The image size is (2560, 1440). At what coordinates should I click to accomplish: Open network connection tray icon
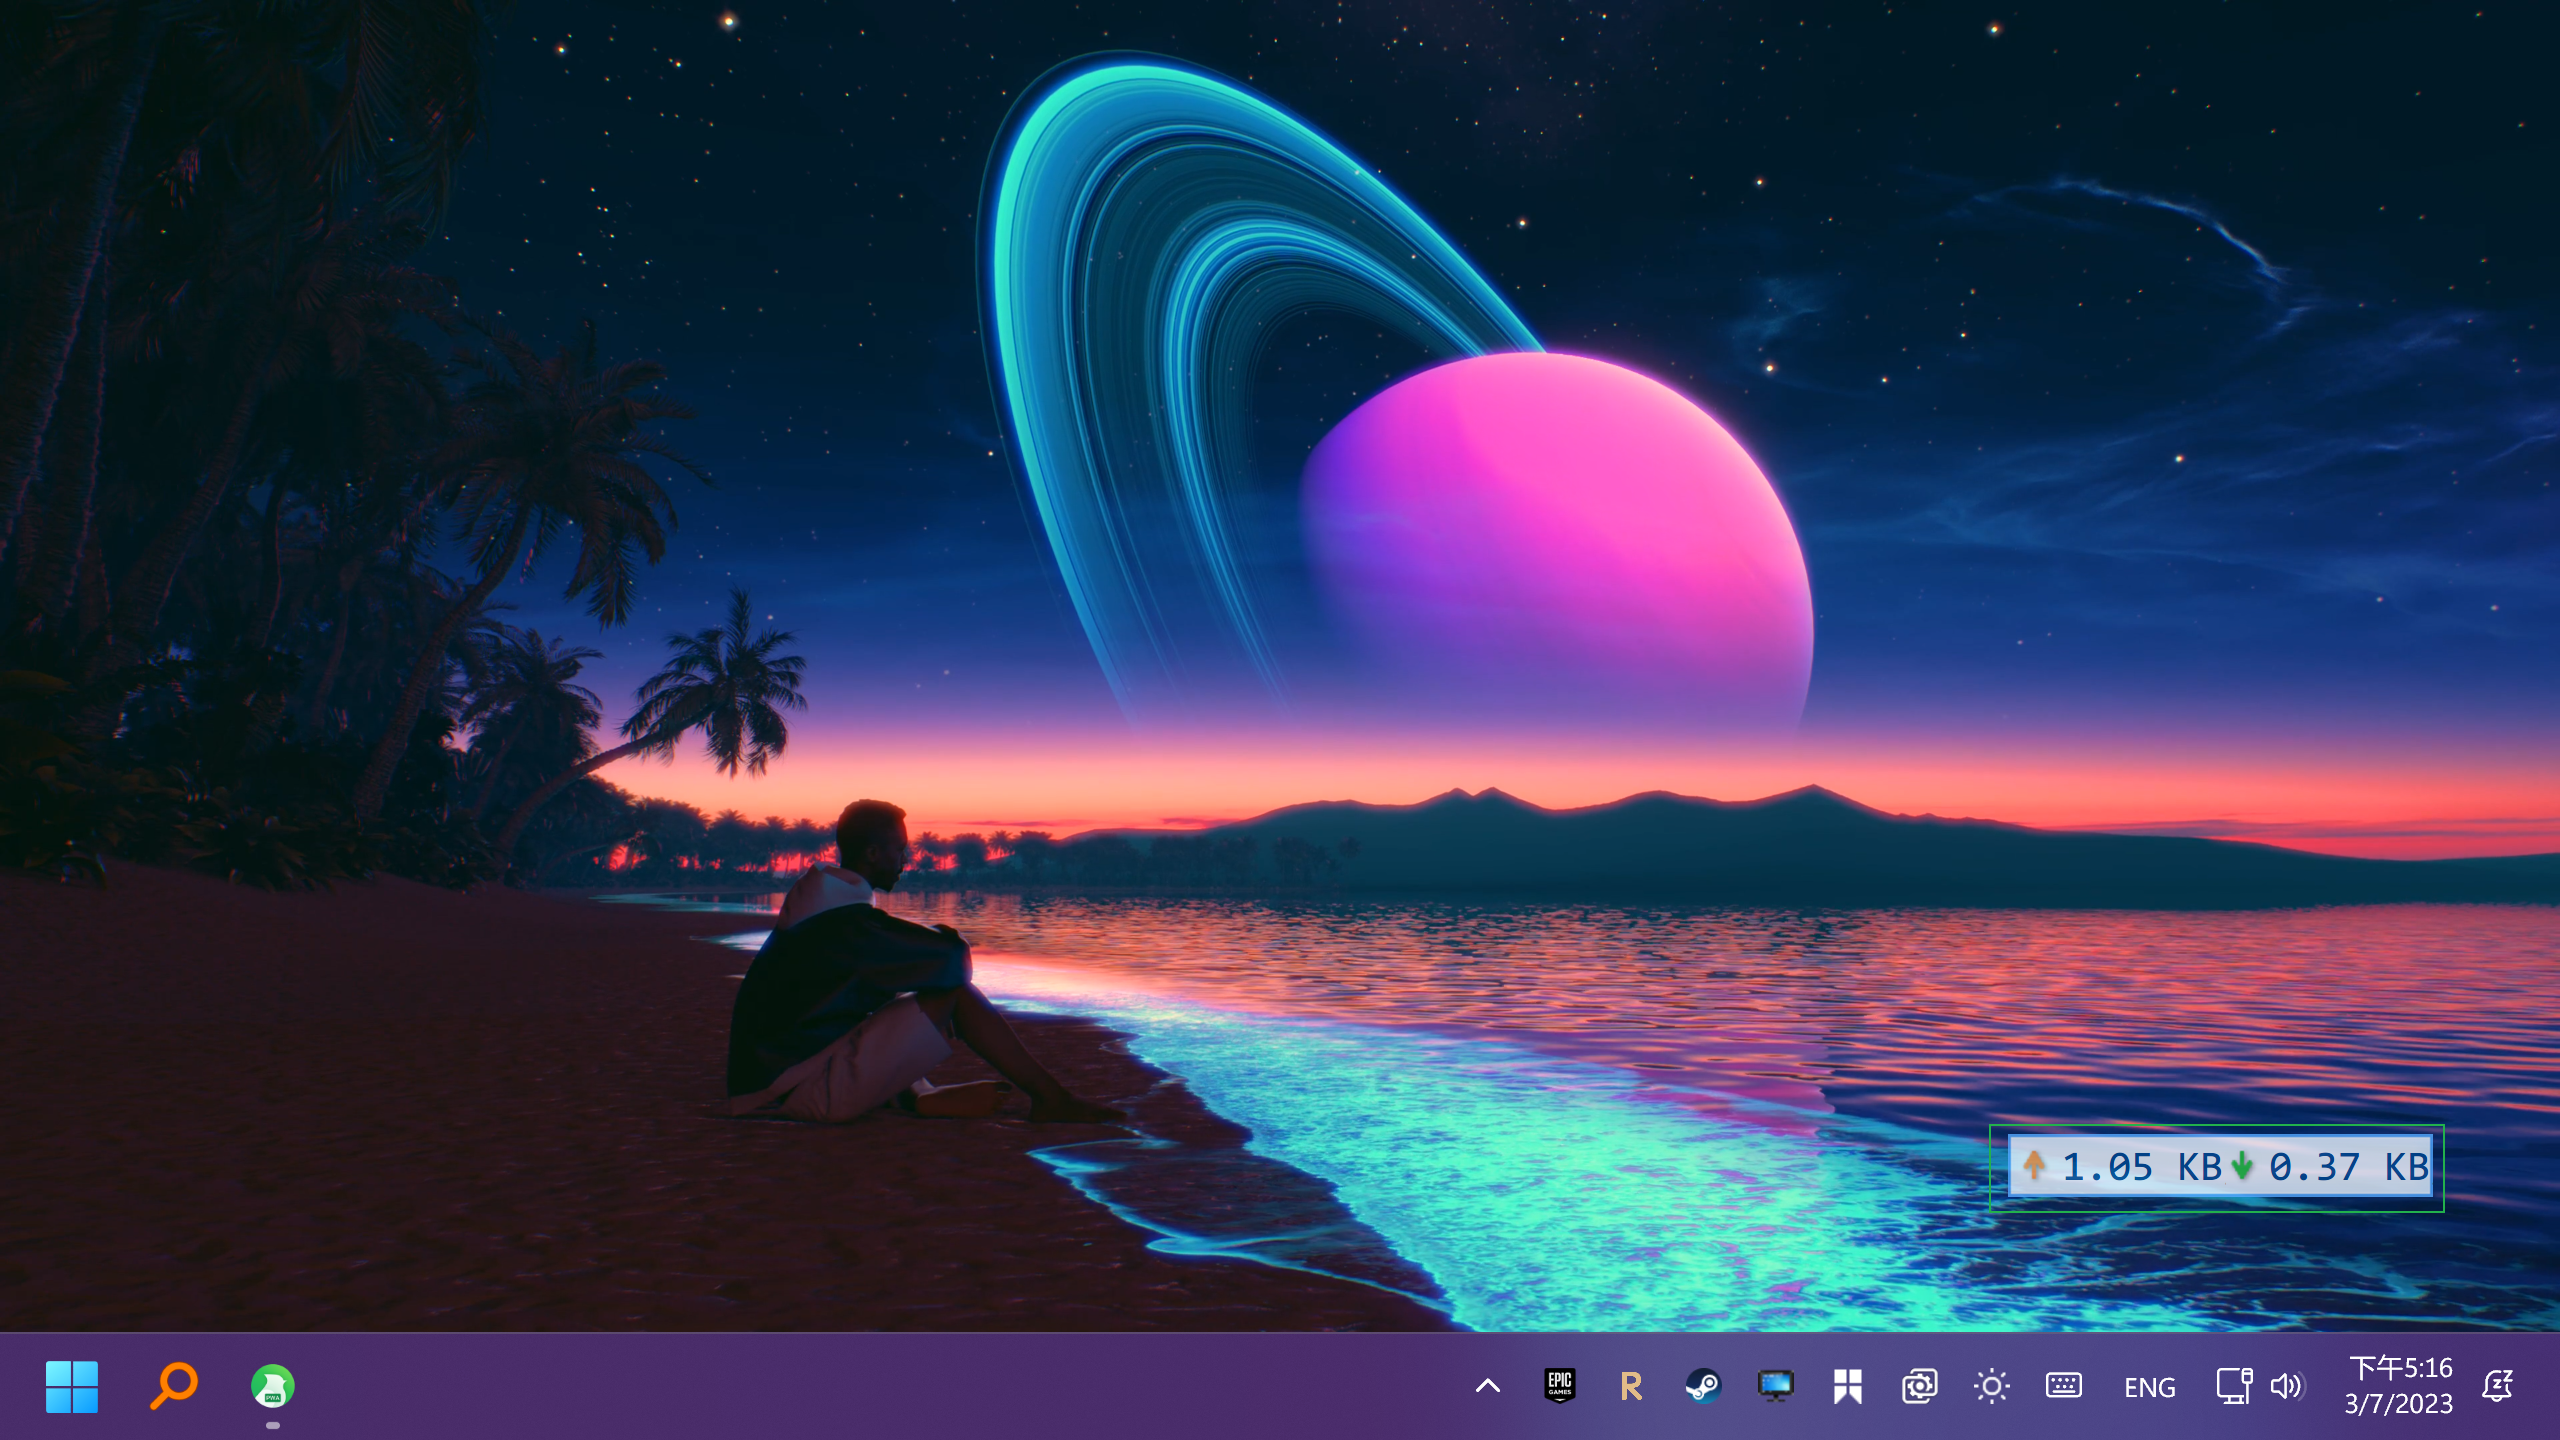click(2233, 1386)
